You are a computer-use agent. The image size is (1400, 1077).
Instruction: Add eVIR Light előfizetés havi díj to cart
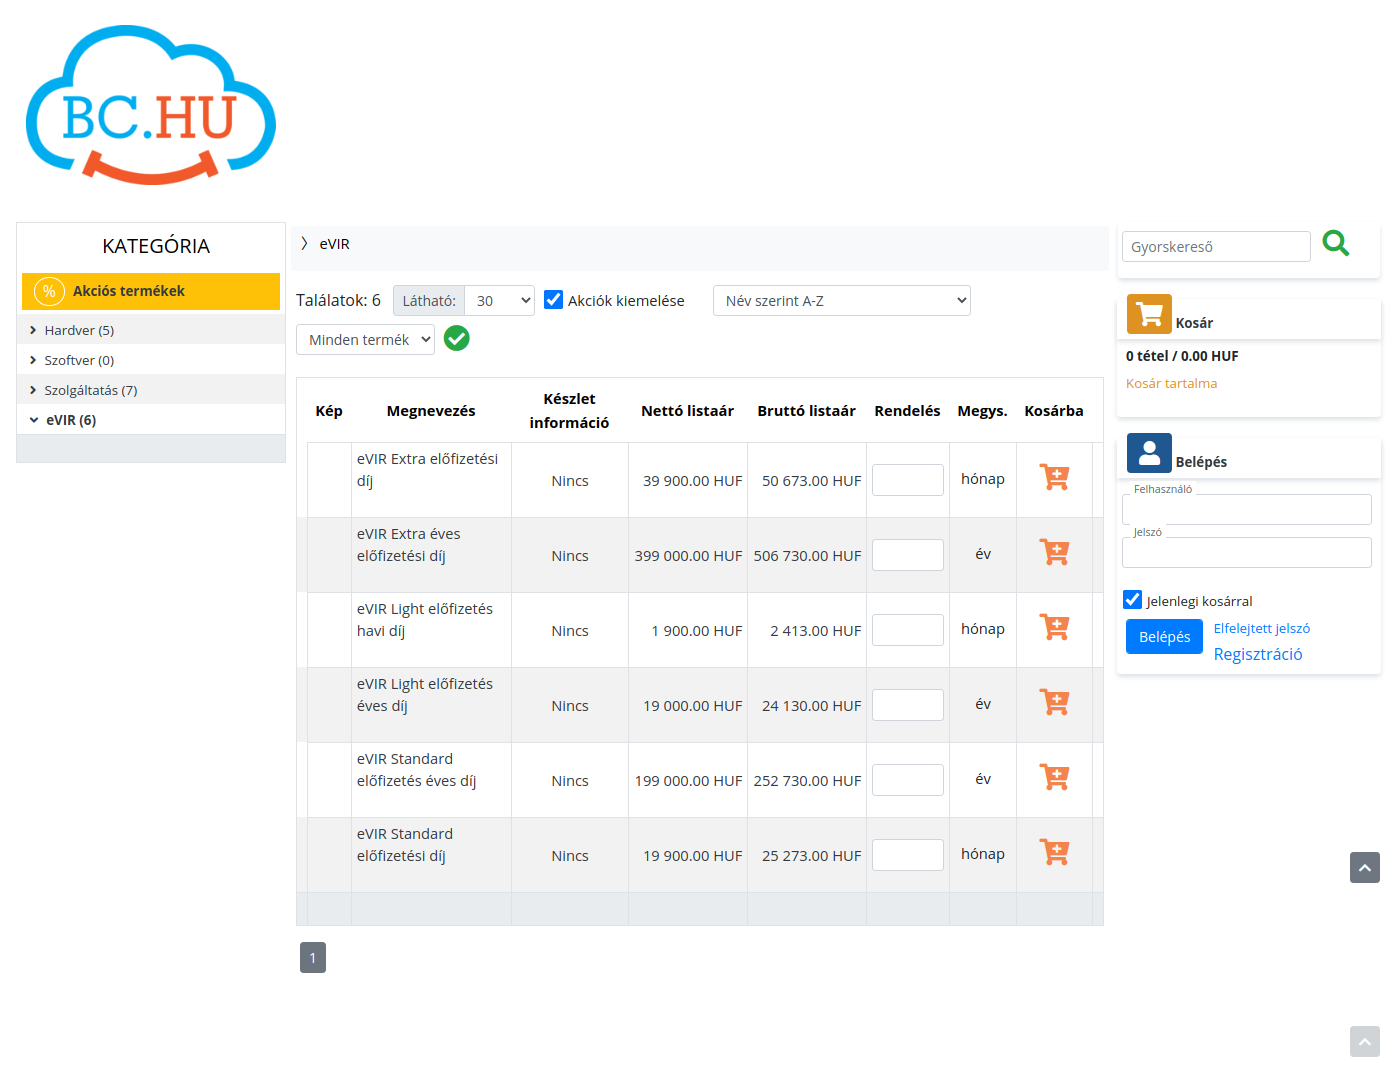pos(1054,627)
